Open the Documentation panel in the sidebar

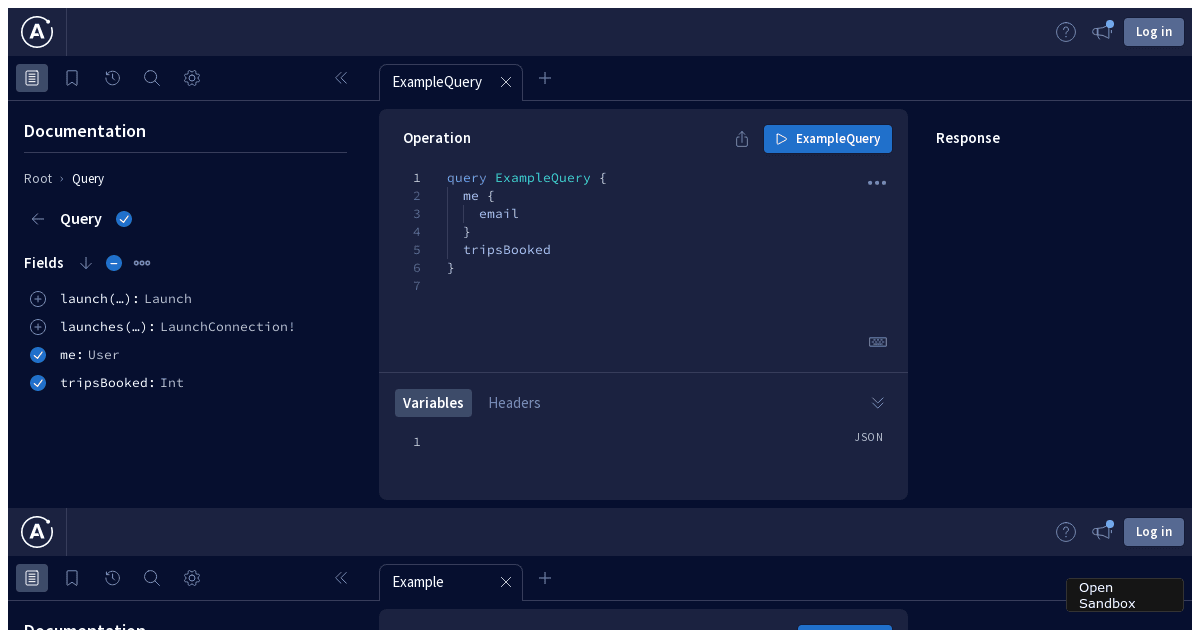(32, 77)
